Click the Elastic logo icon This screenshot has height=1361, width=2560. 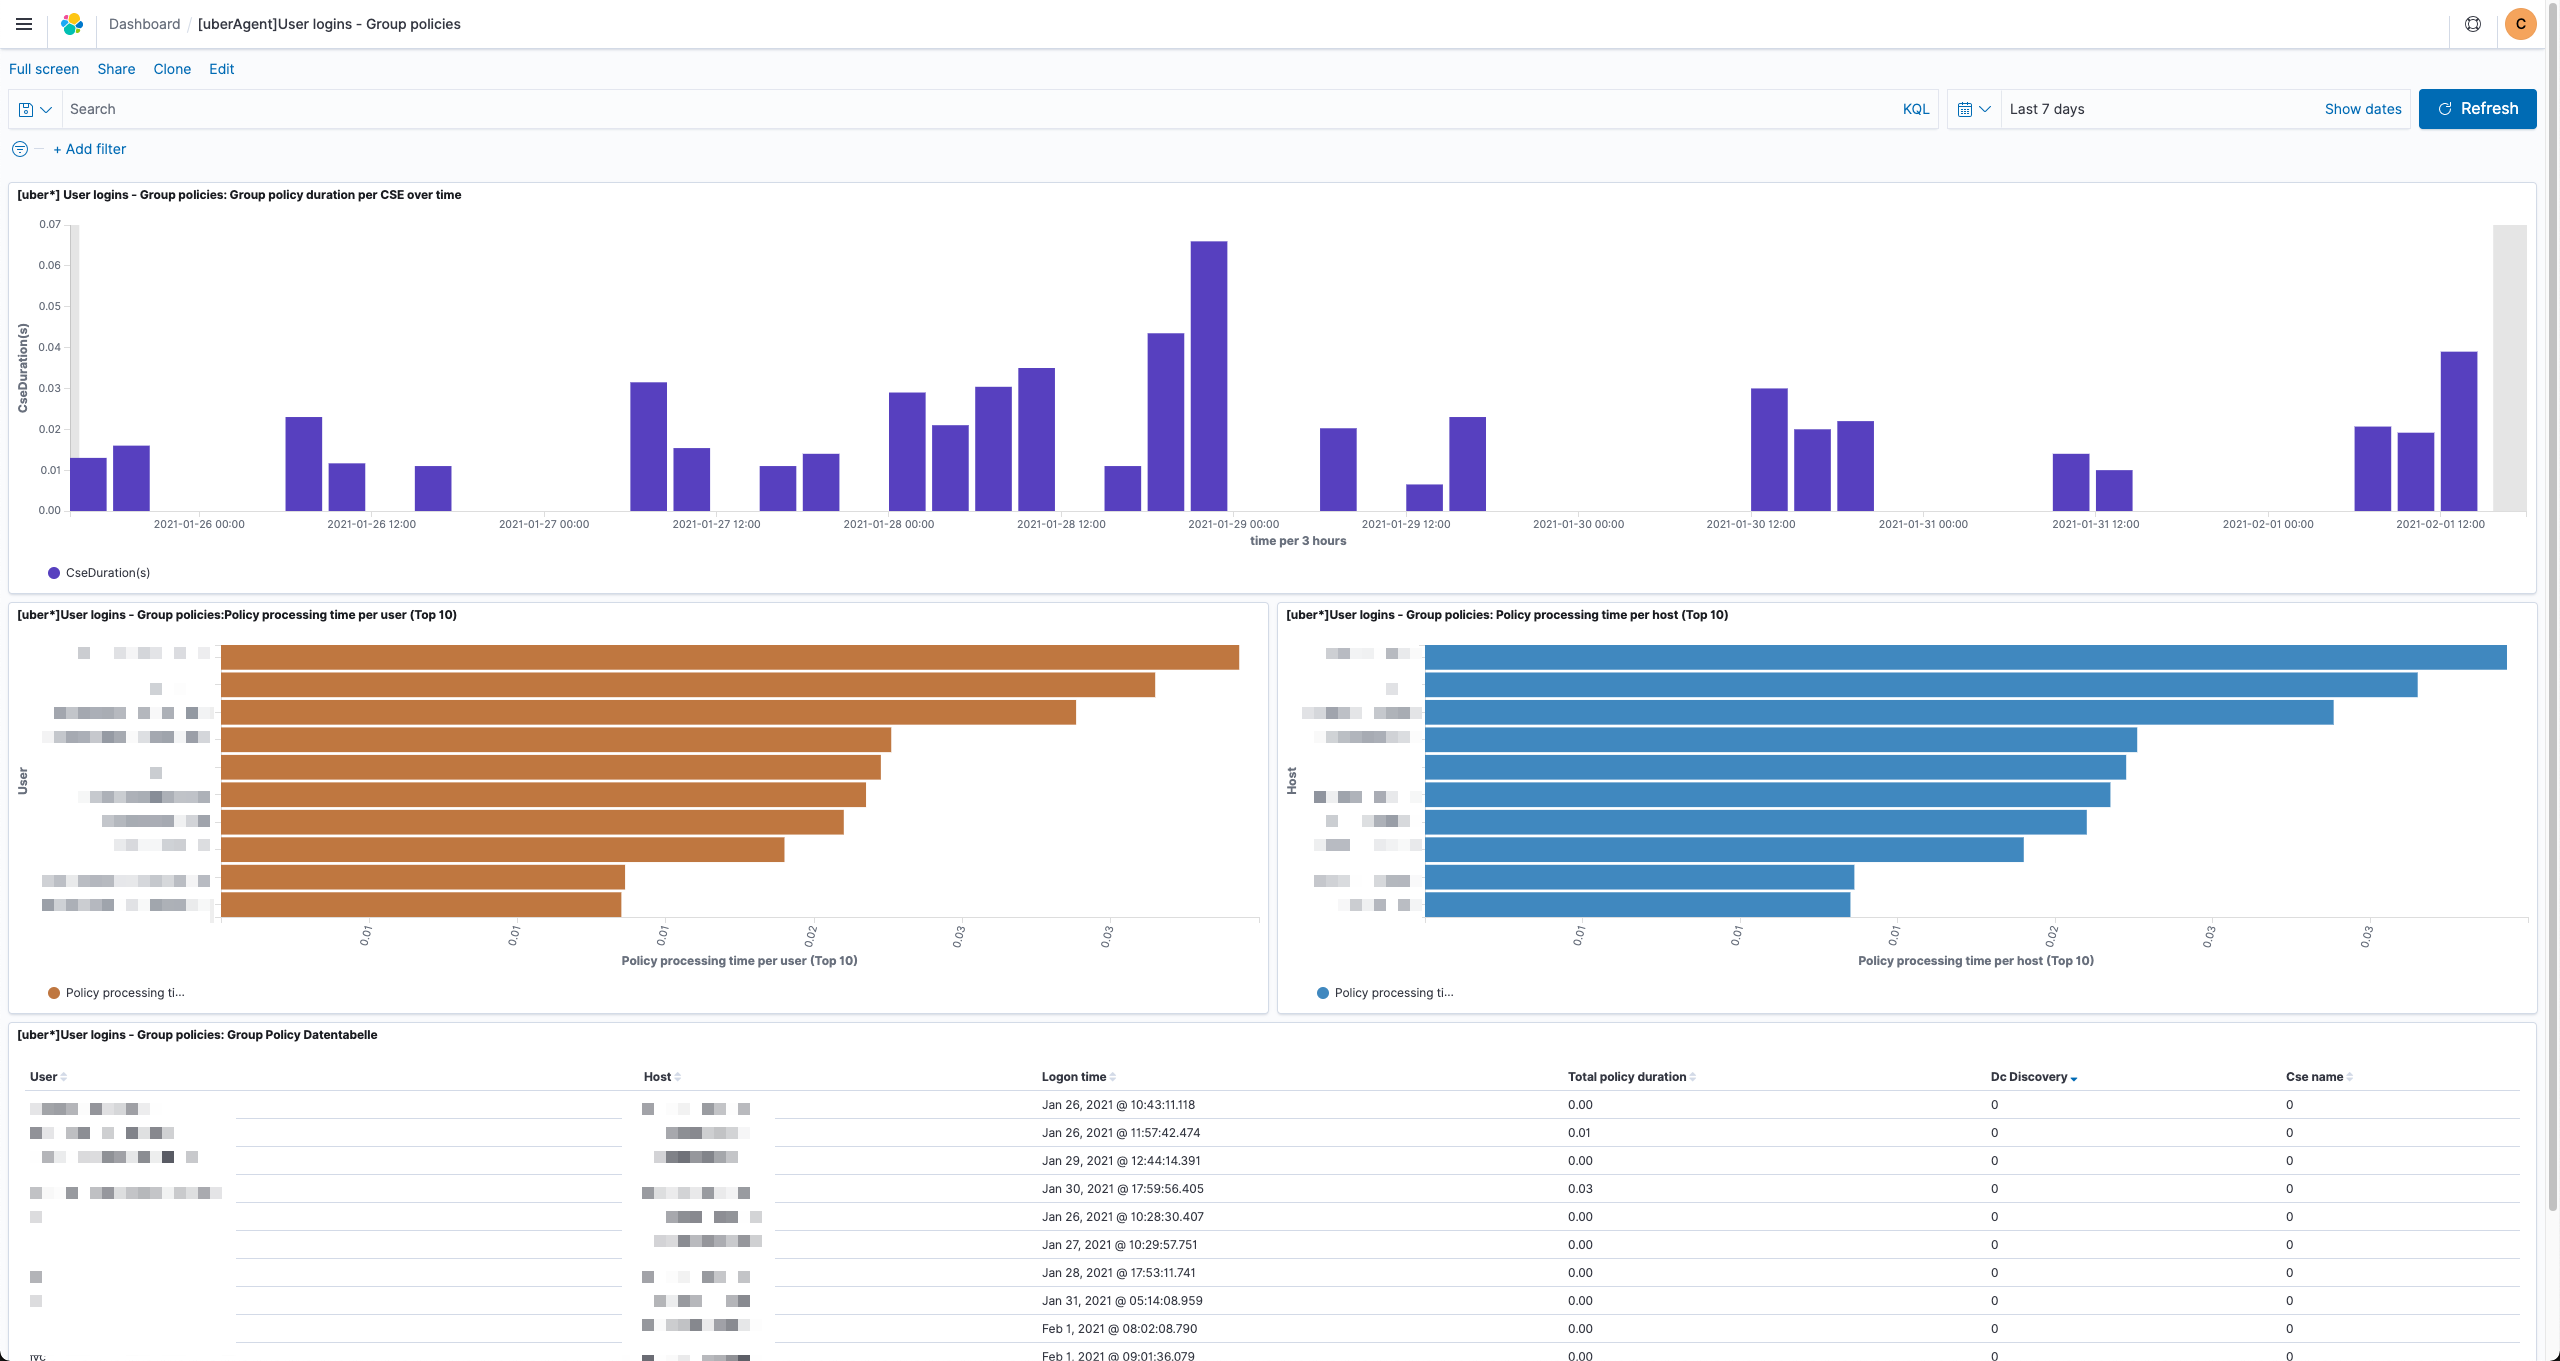(x=72, y=24)
